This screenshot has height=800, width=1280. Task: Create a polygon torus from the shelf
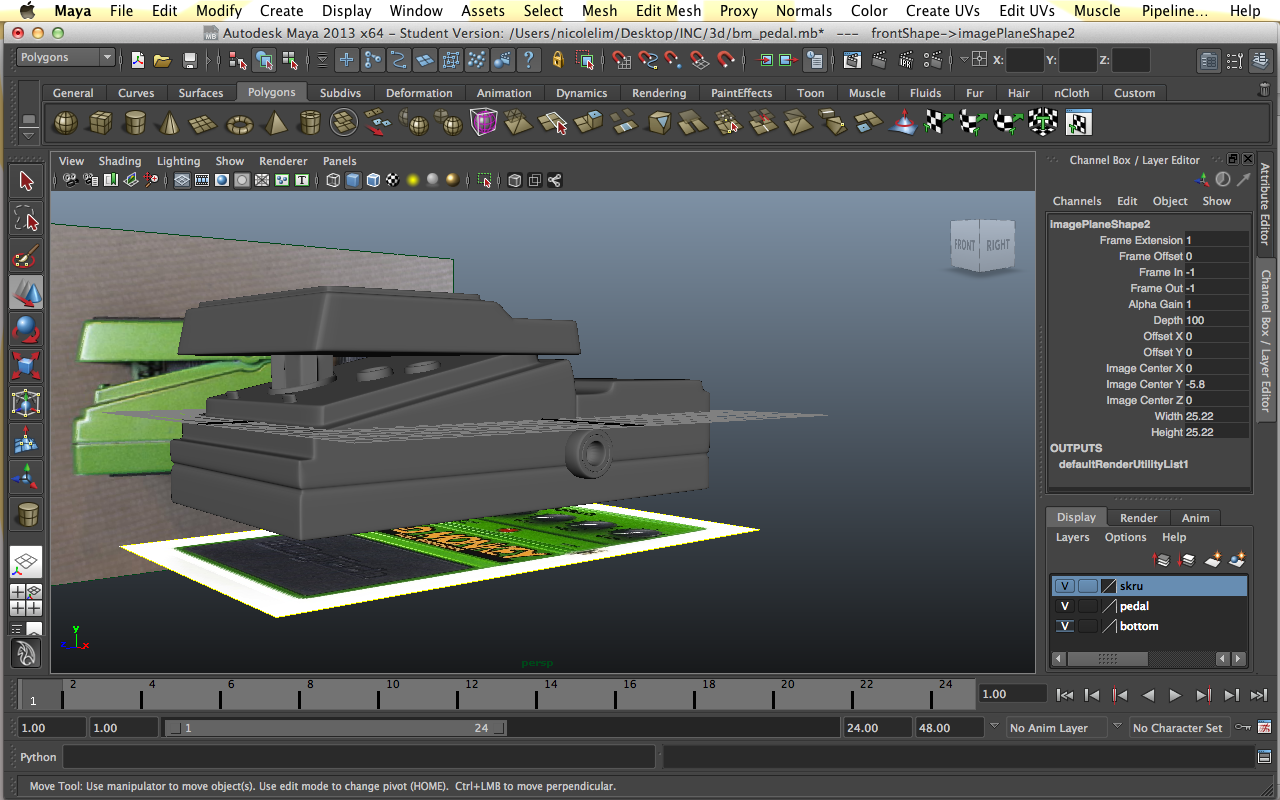pos(239,123)
